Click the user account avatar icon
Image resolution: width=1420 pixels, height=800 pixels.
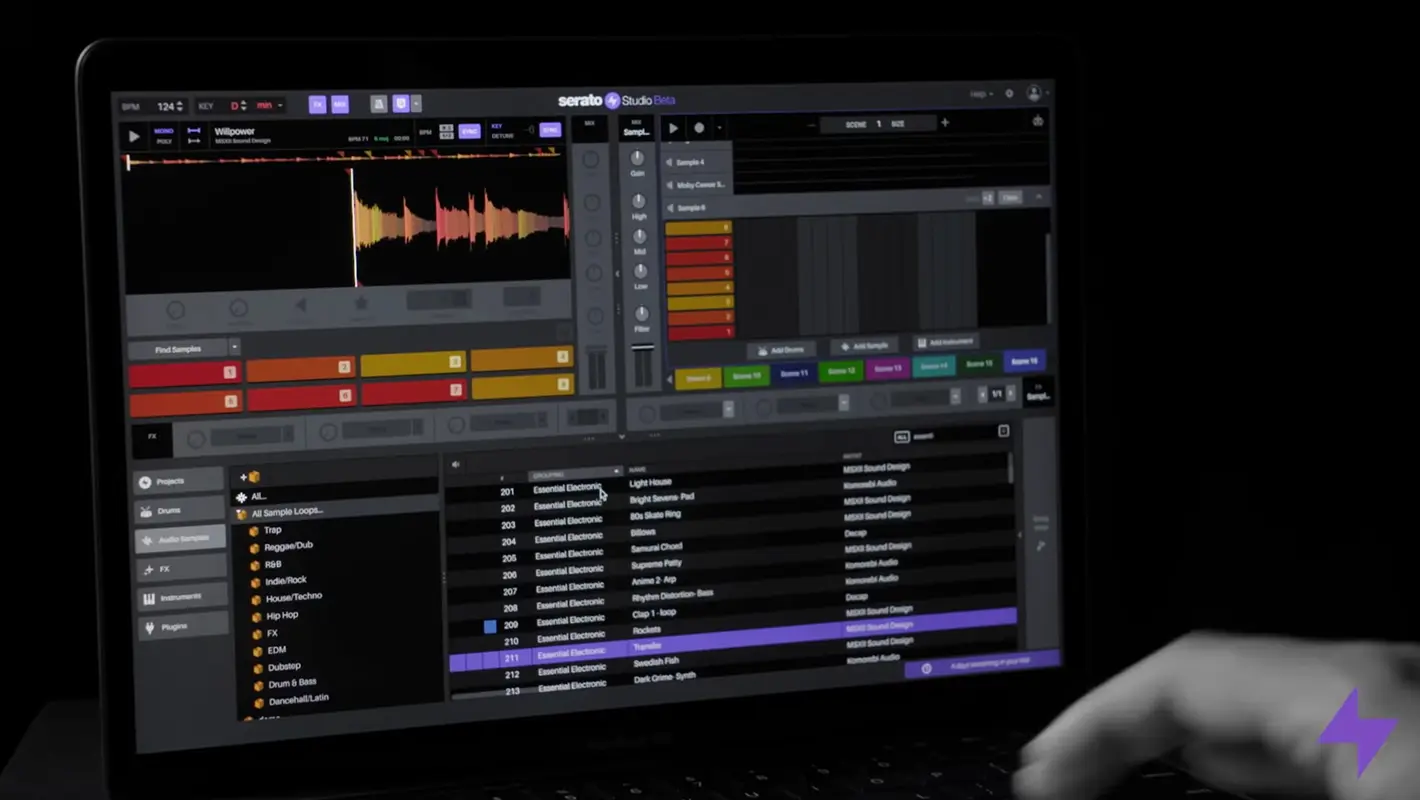pos(1034,93)
